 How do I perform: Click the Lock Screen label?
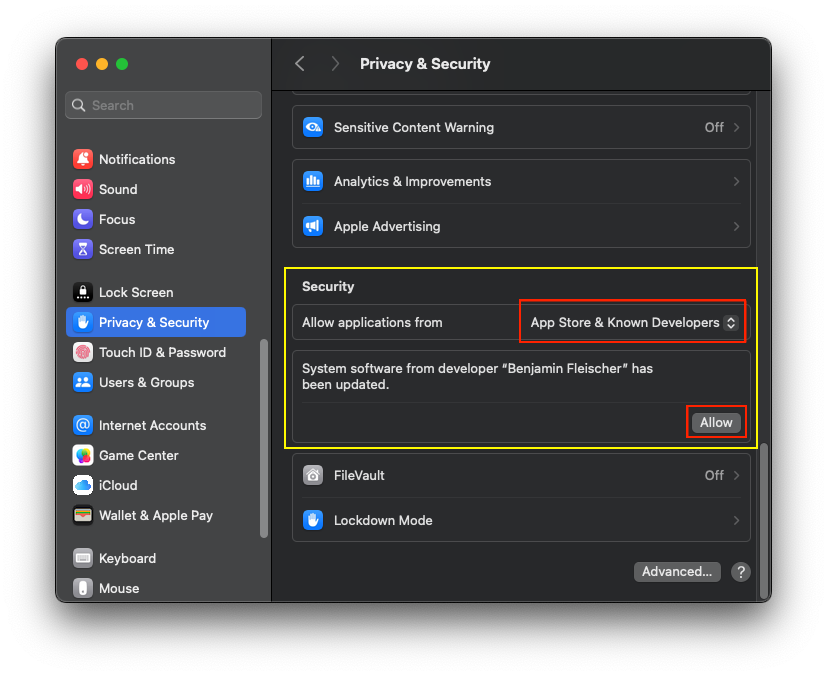coord(136,292)
